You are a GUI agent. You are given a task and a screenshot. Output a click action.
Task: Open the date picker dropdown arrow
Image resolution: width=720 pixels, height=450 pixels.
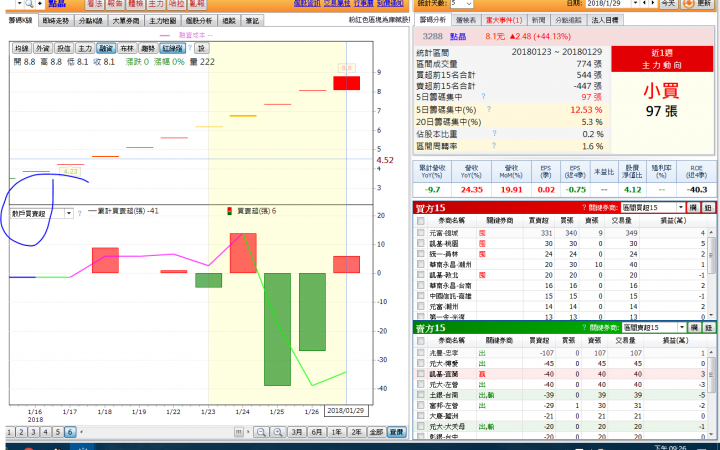tap(636, 3)
